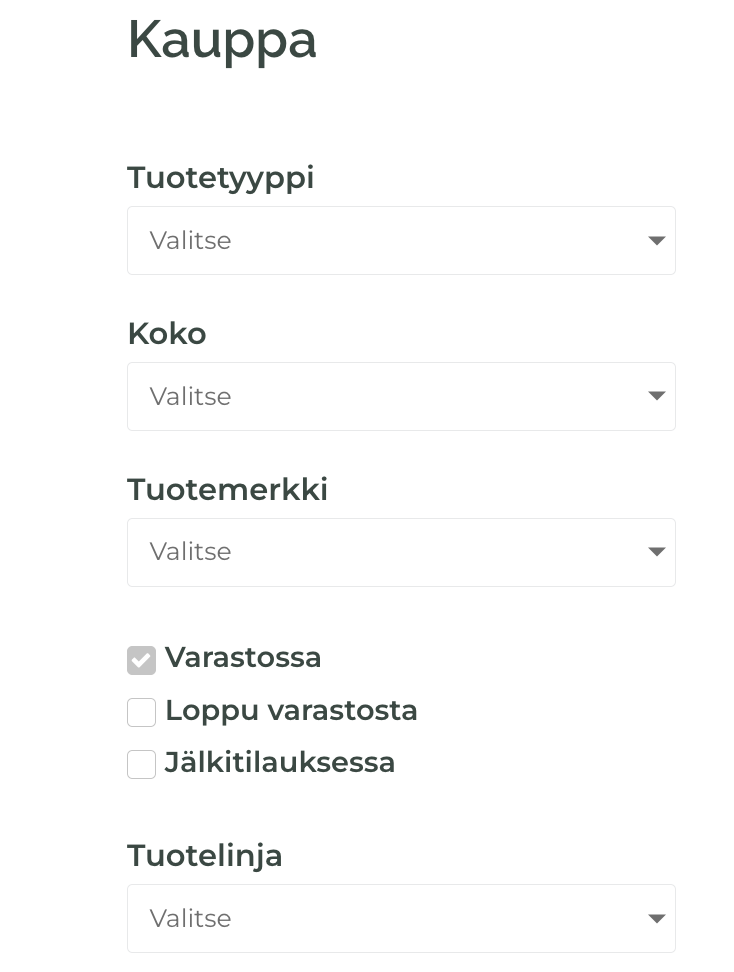Viewport: 734px width, 972px height.
Task: Click the Tuotemerkki filter label
Action: click(x=228, y=489)
